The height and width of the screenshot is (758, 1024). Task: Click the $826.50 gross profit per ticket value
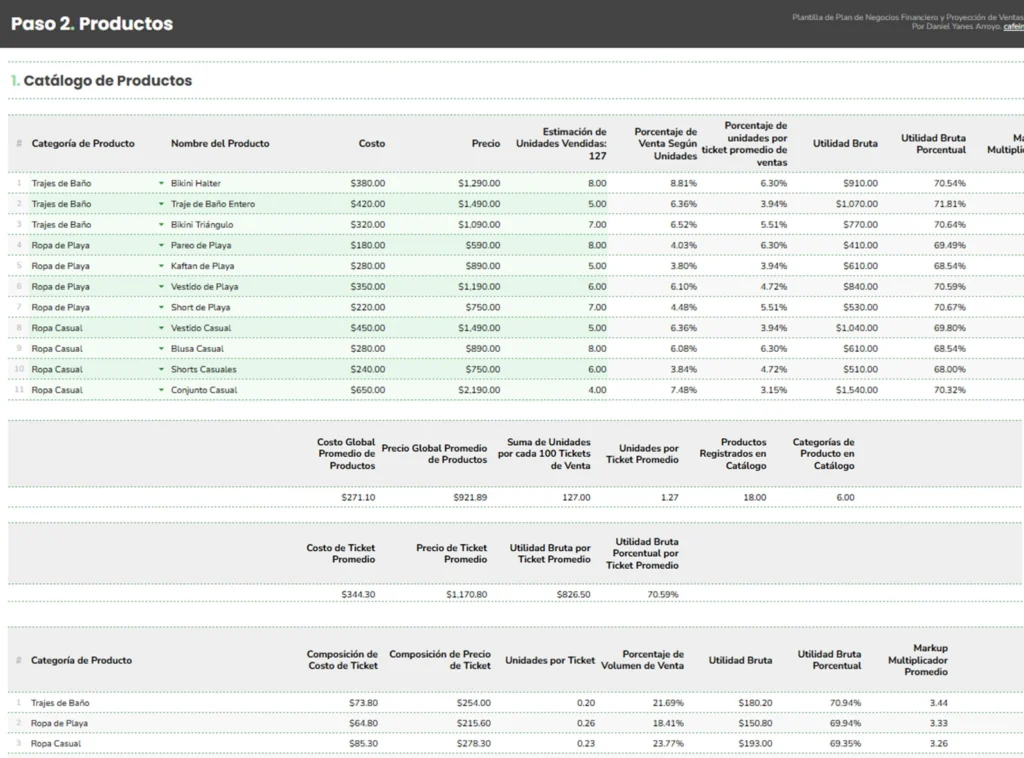[573, 595]
